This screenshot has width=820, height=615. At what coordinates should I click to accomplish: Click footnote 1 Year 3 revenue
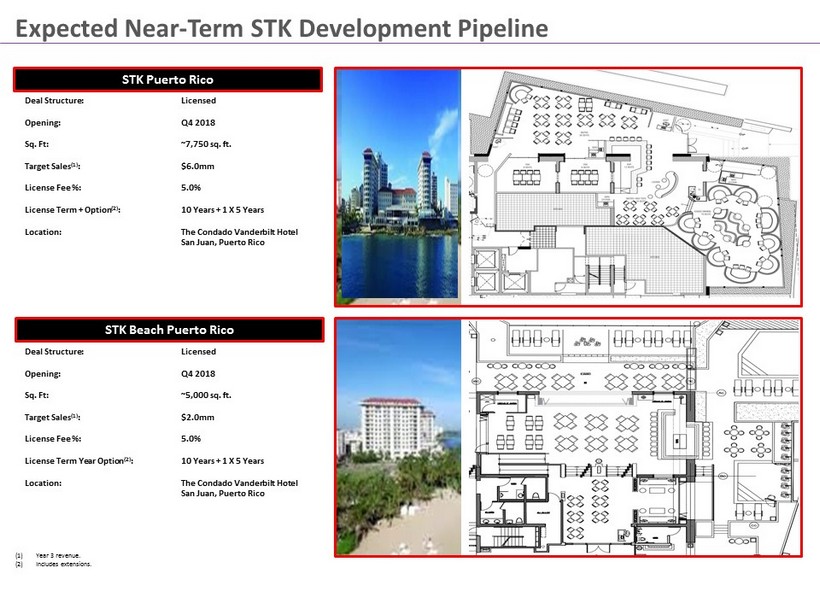[x=57, y=555]
